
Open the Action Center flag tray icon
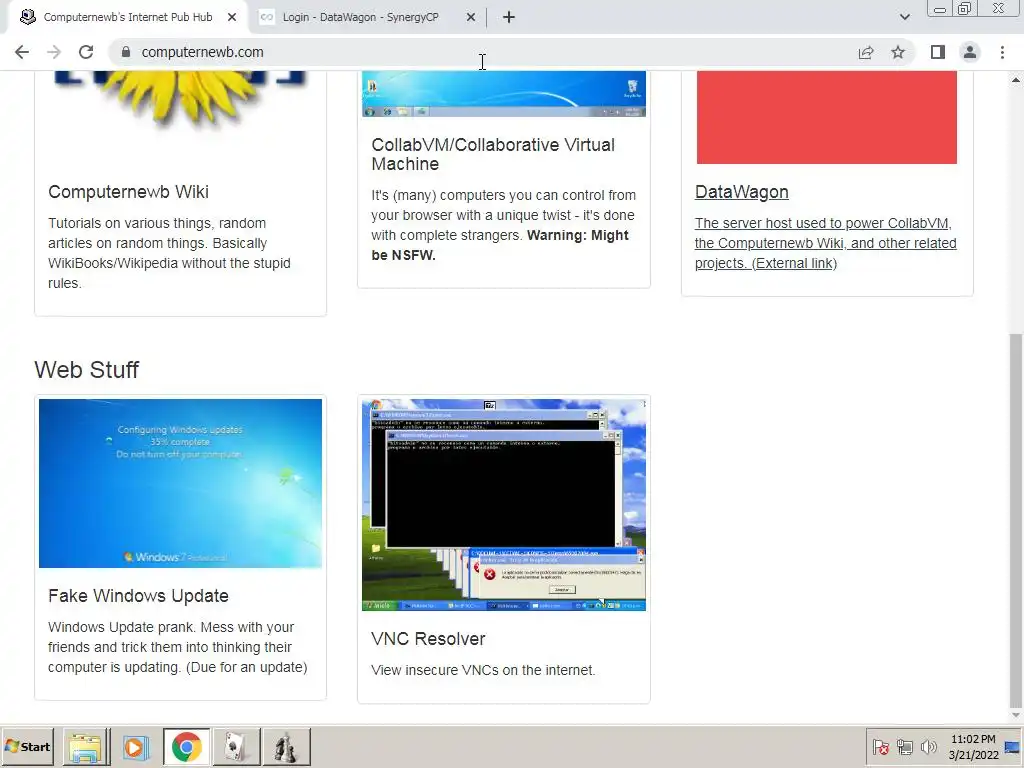(880, 746)
